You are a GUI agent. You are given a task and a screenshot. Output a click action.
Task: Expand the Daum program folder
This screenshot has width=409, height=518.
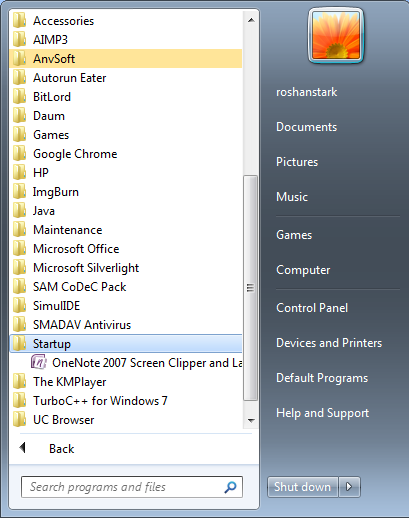126,116
